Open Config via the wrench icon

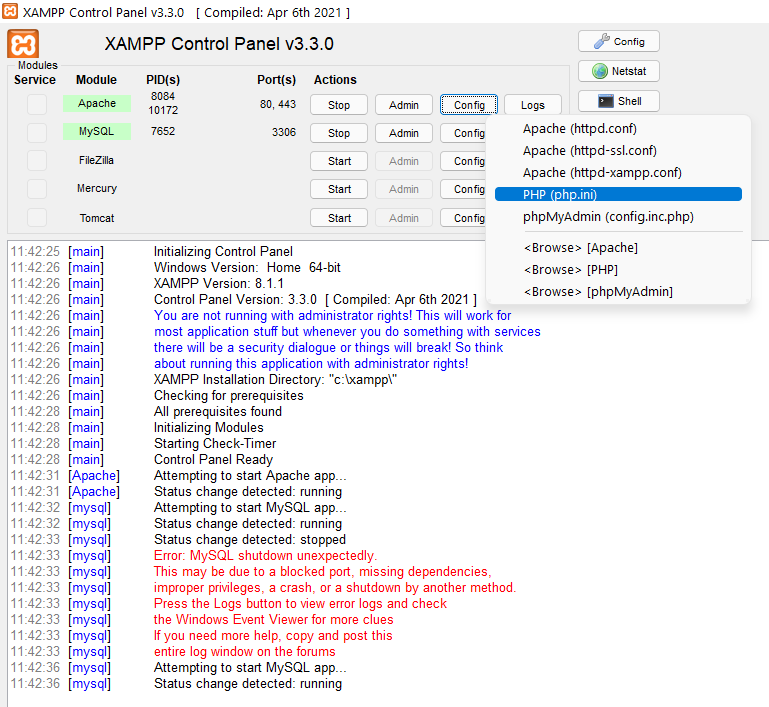(618, 42)
